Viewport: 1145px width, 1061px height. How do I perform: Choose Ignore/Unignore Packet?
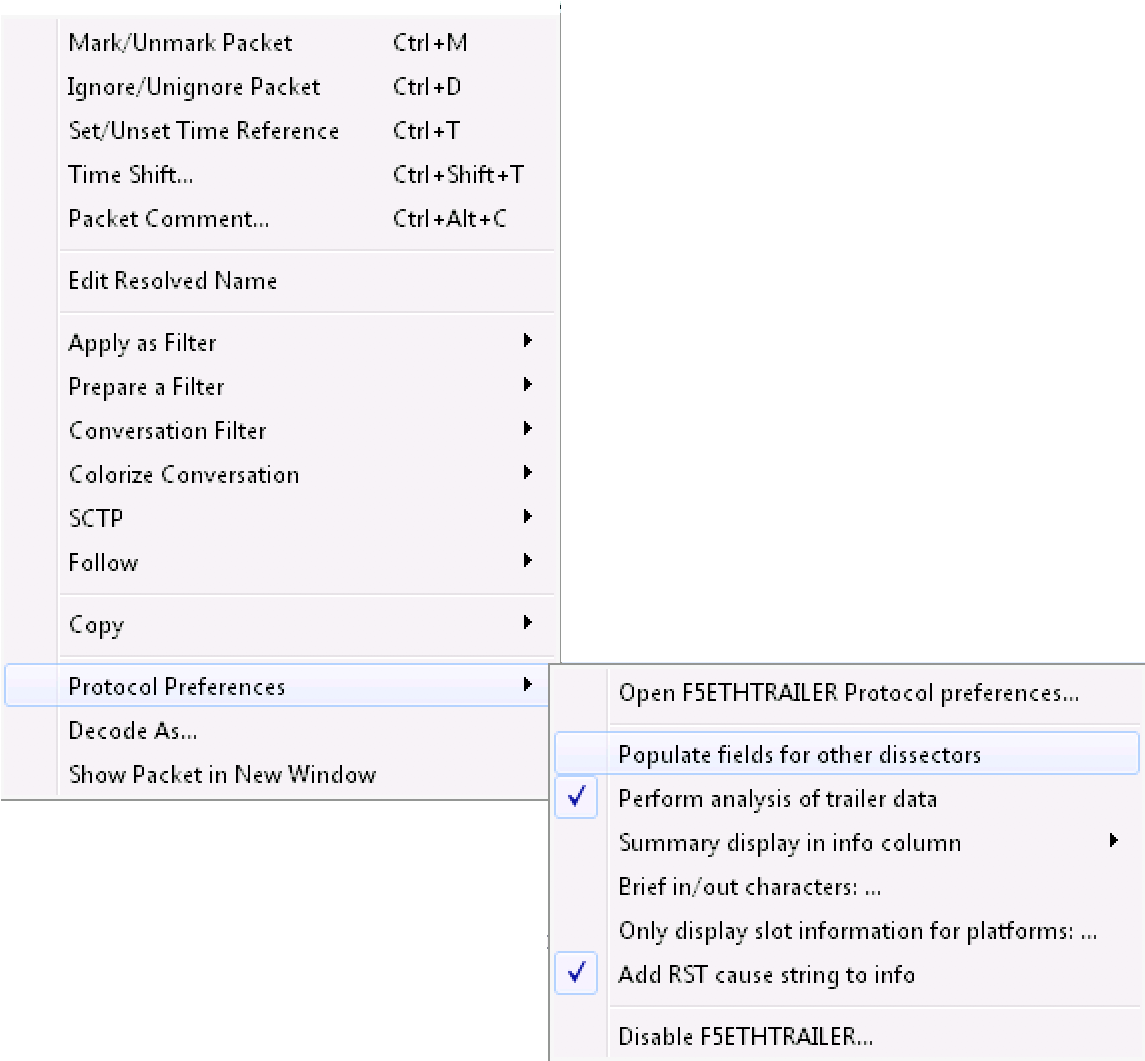click(x=280, y=87)
